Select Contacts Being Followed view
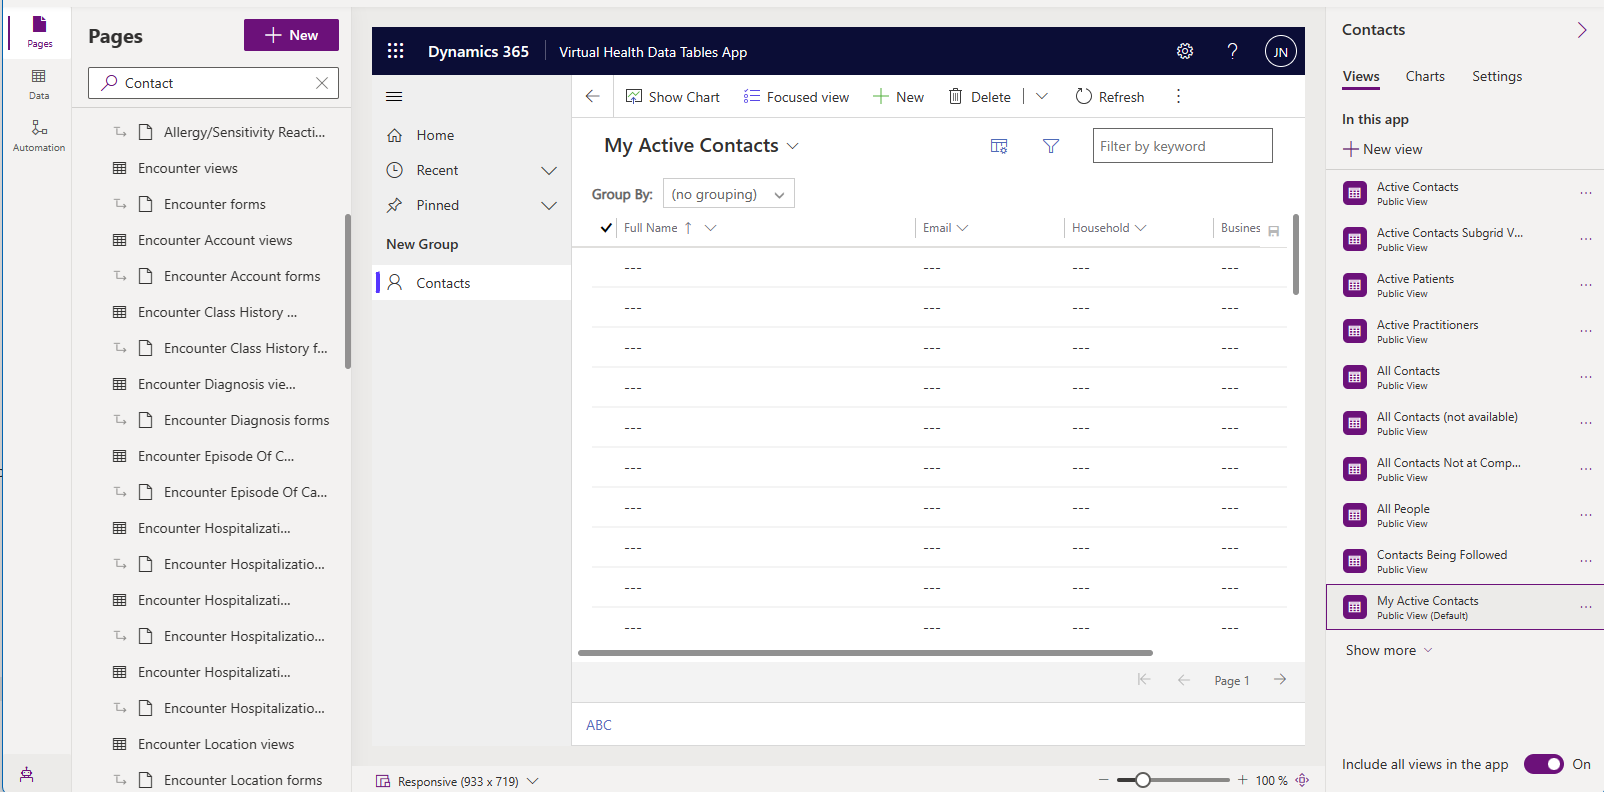Viewport: 1604px width, 792px height. tap(1465, 561)
